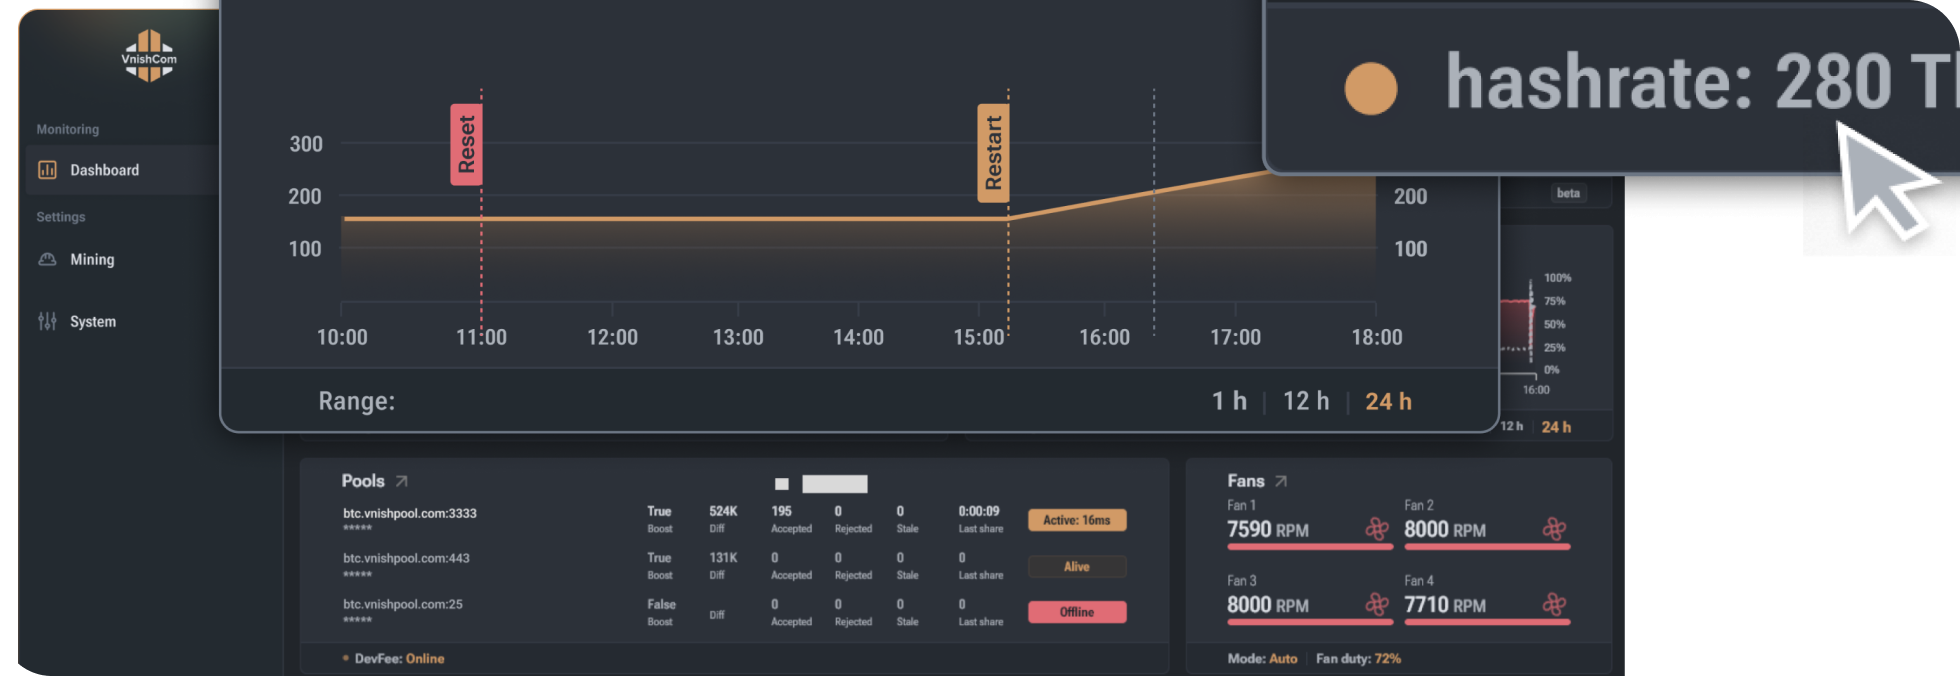
Task: Click the Fan 4 spinner icon
Action: [x=1554, y=604]
